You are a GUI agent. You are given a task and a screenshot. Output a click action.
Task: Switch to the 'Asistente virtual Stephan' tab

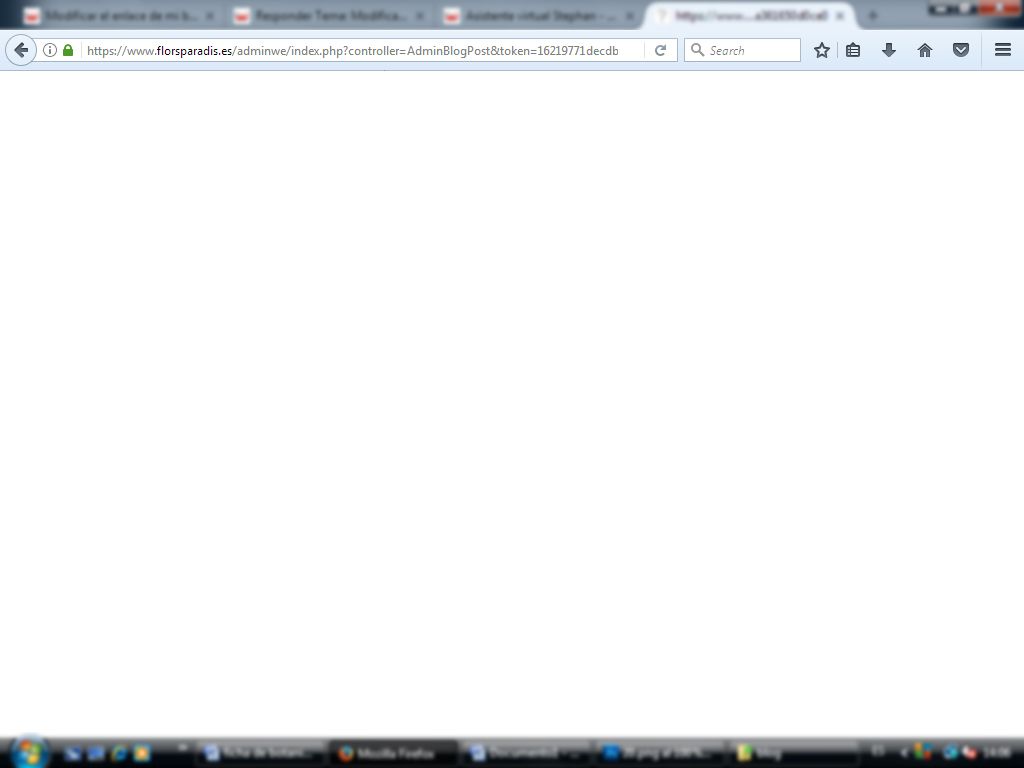pos(539,16)
